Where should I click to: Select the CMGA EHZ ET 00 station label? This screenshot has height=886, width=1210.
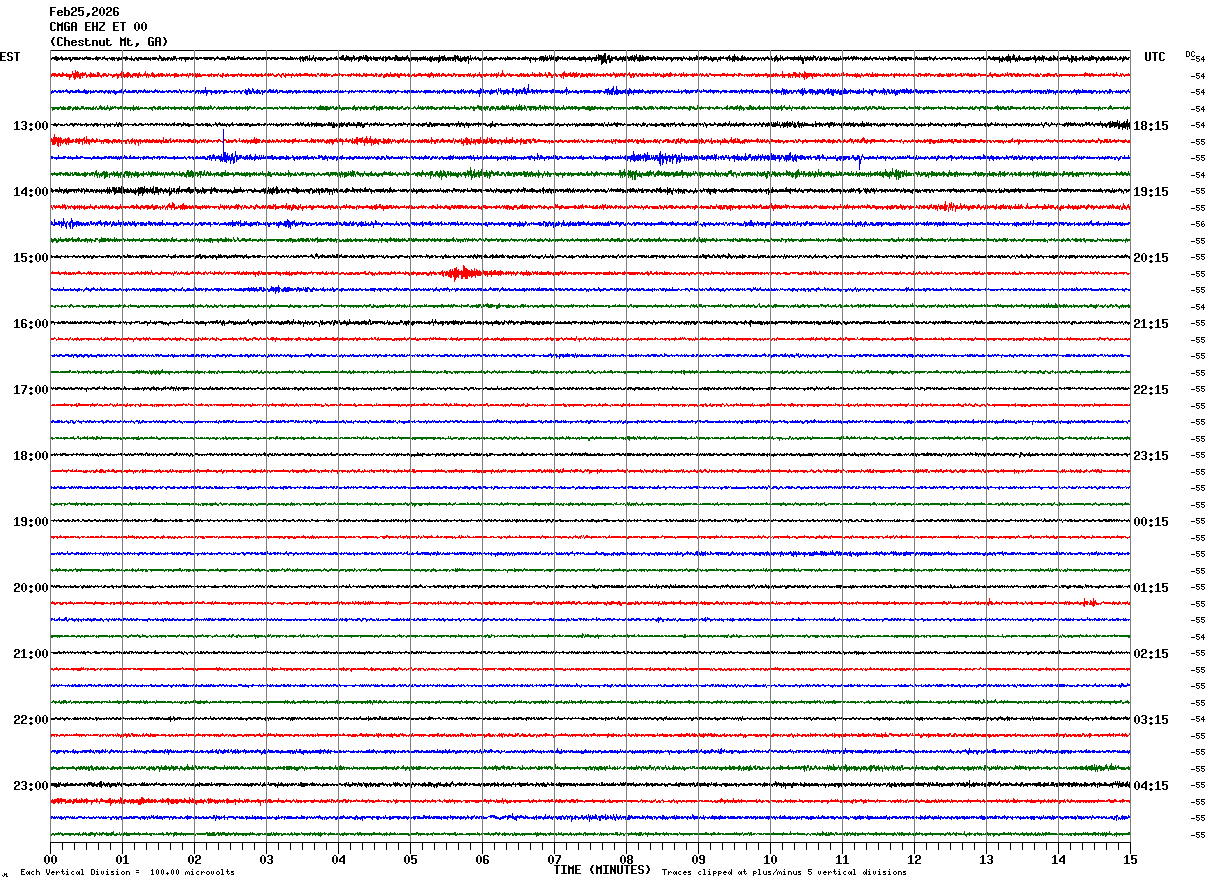(98, 27)
